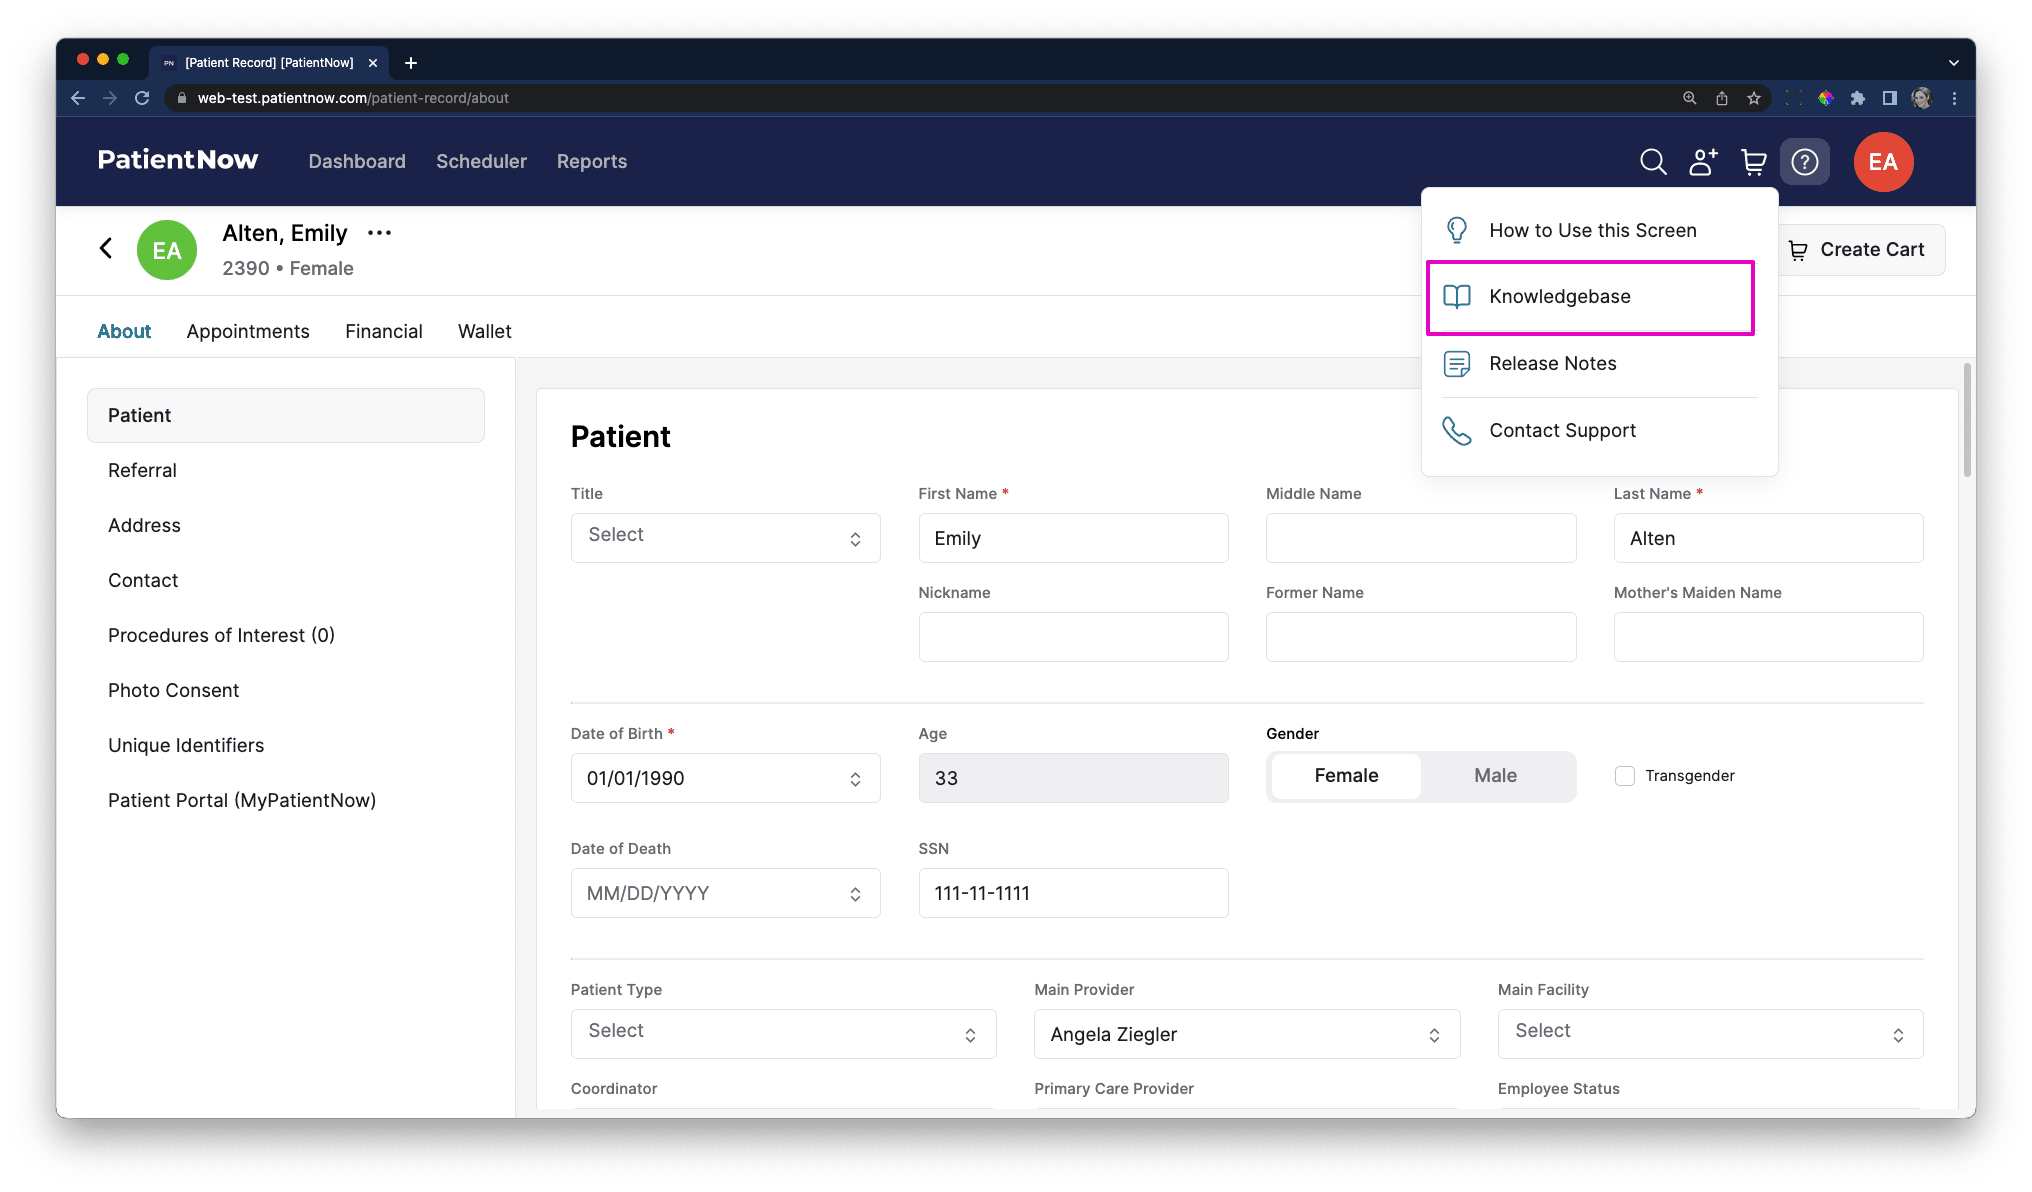Keep Female gender selected

[1345, 775]
